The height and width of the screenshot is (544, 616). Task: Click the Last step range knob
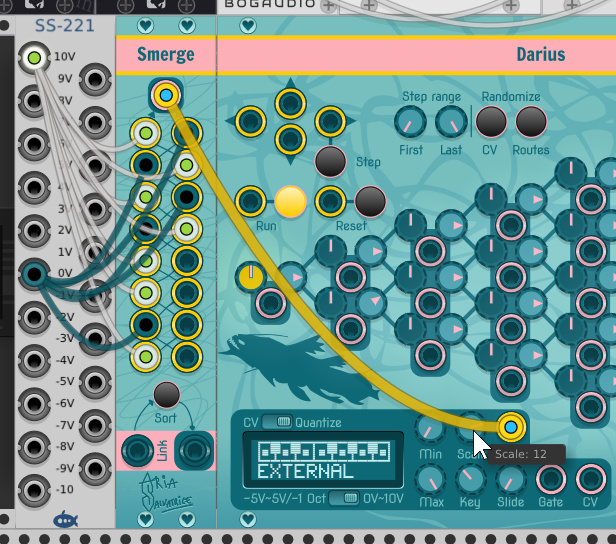(451, 122)
